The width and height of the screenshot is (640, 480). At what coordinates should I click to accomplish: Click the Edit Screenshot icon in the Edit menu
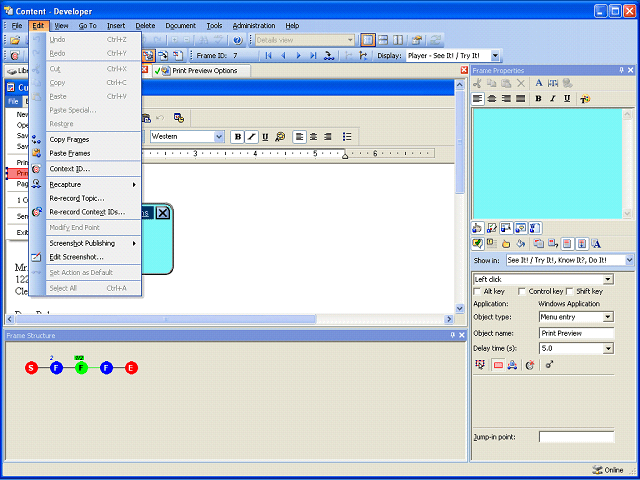point(36,257)
